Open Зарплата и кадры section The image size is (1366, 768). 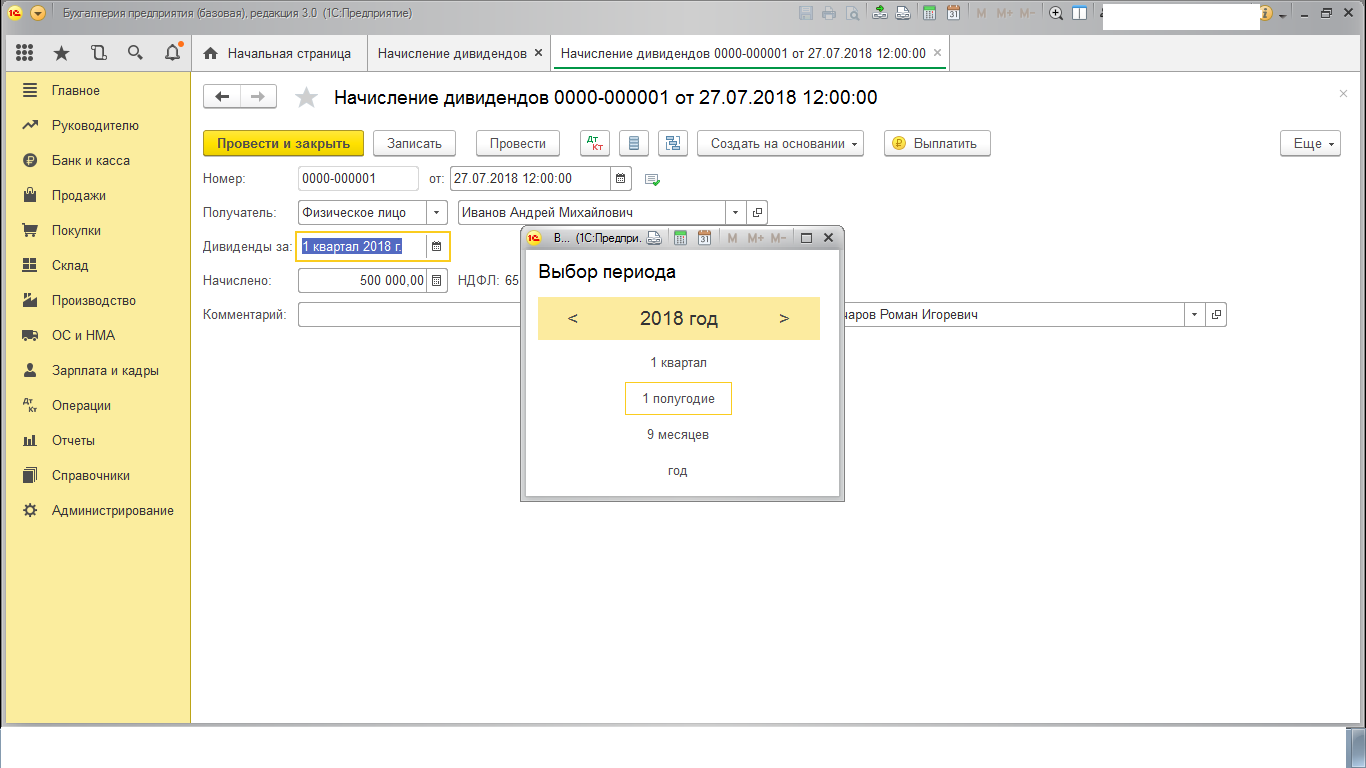pyautogui.click(x=105, y=370)
